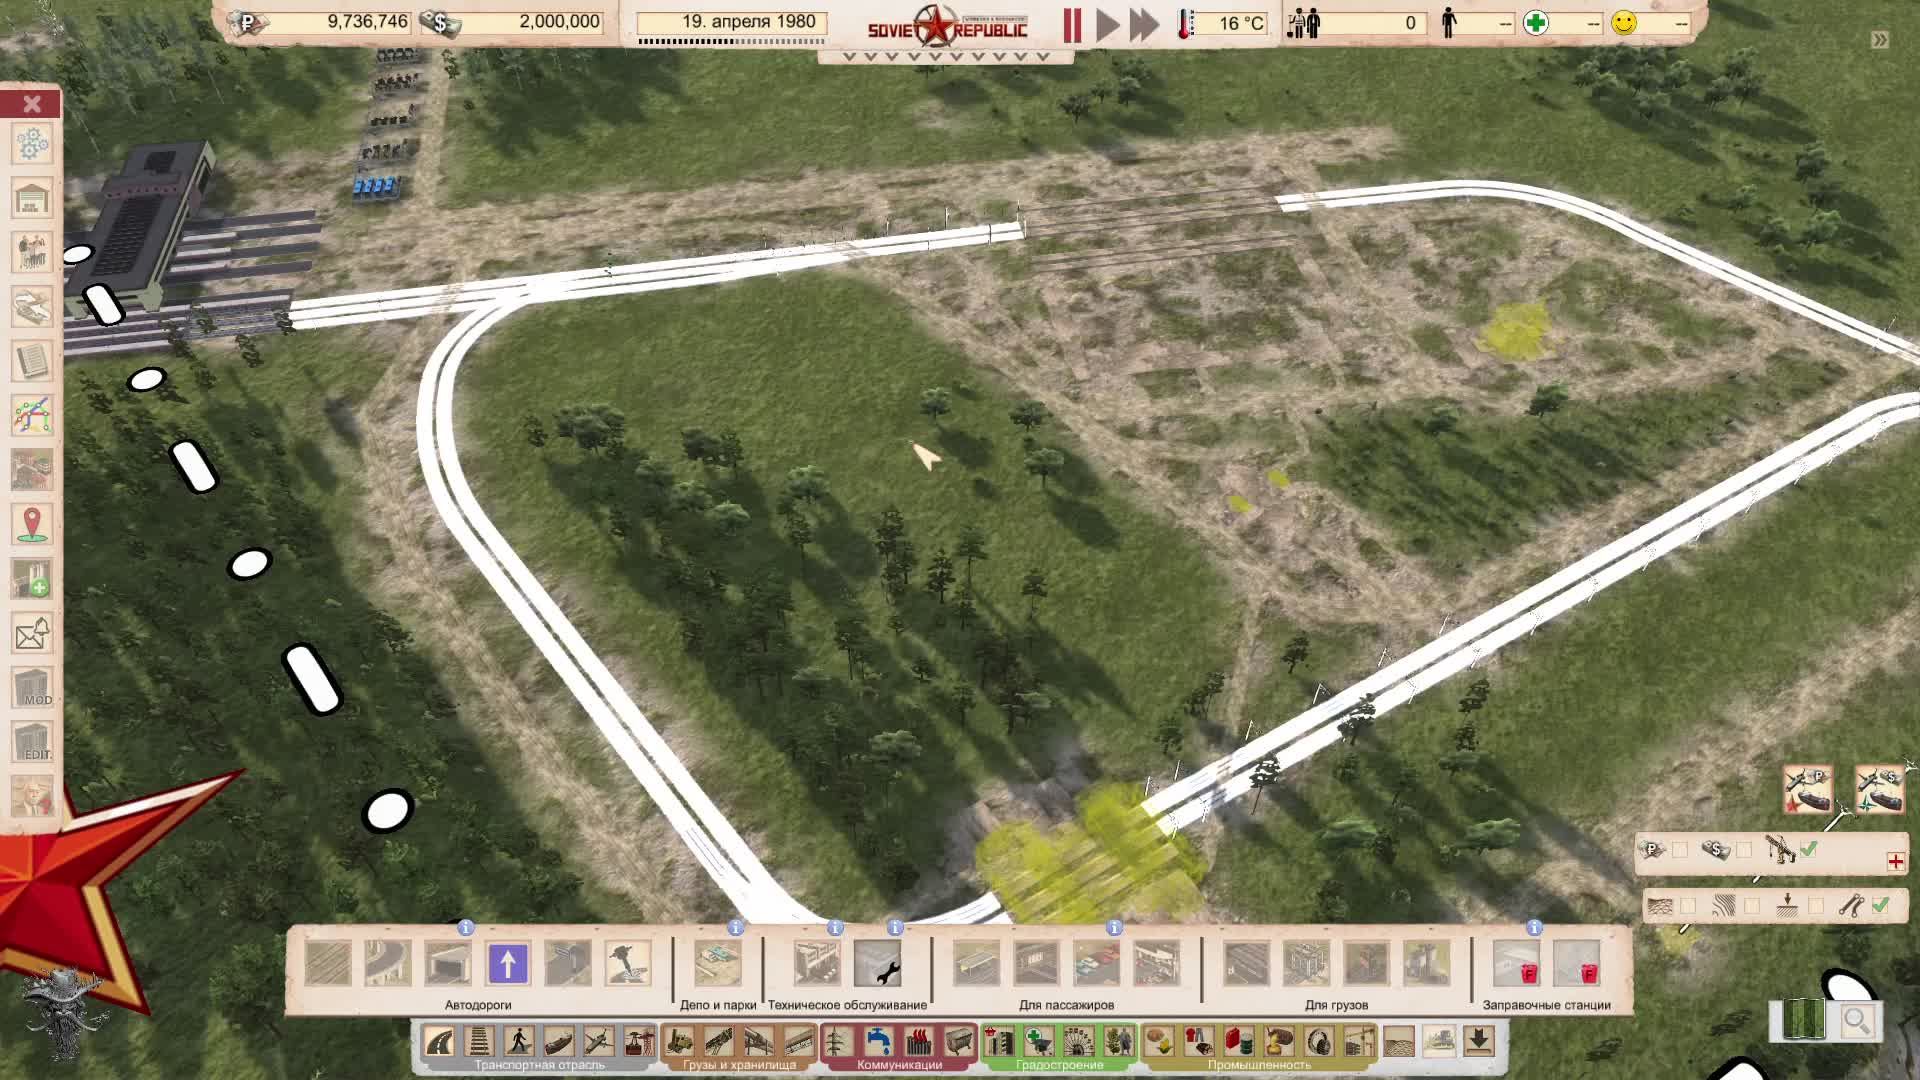
Task: Expand options with the red plus button
Action: pyautogui.click(x=1895, y=861)
